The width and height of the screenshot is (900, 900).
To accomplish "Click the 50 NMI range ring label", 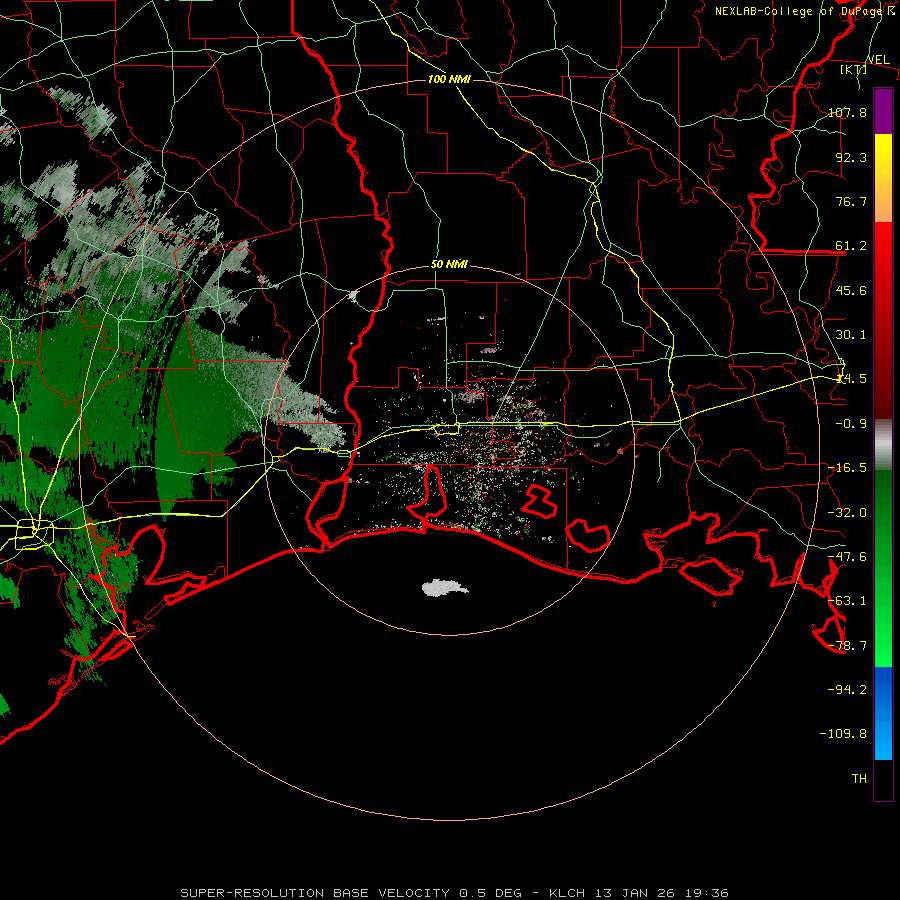I will (x=449, y=265).
